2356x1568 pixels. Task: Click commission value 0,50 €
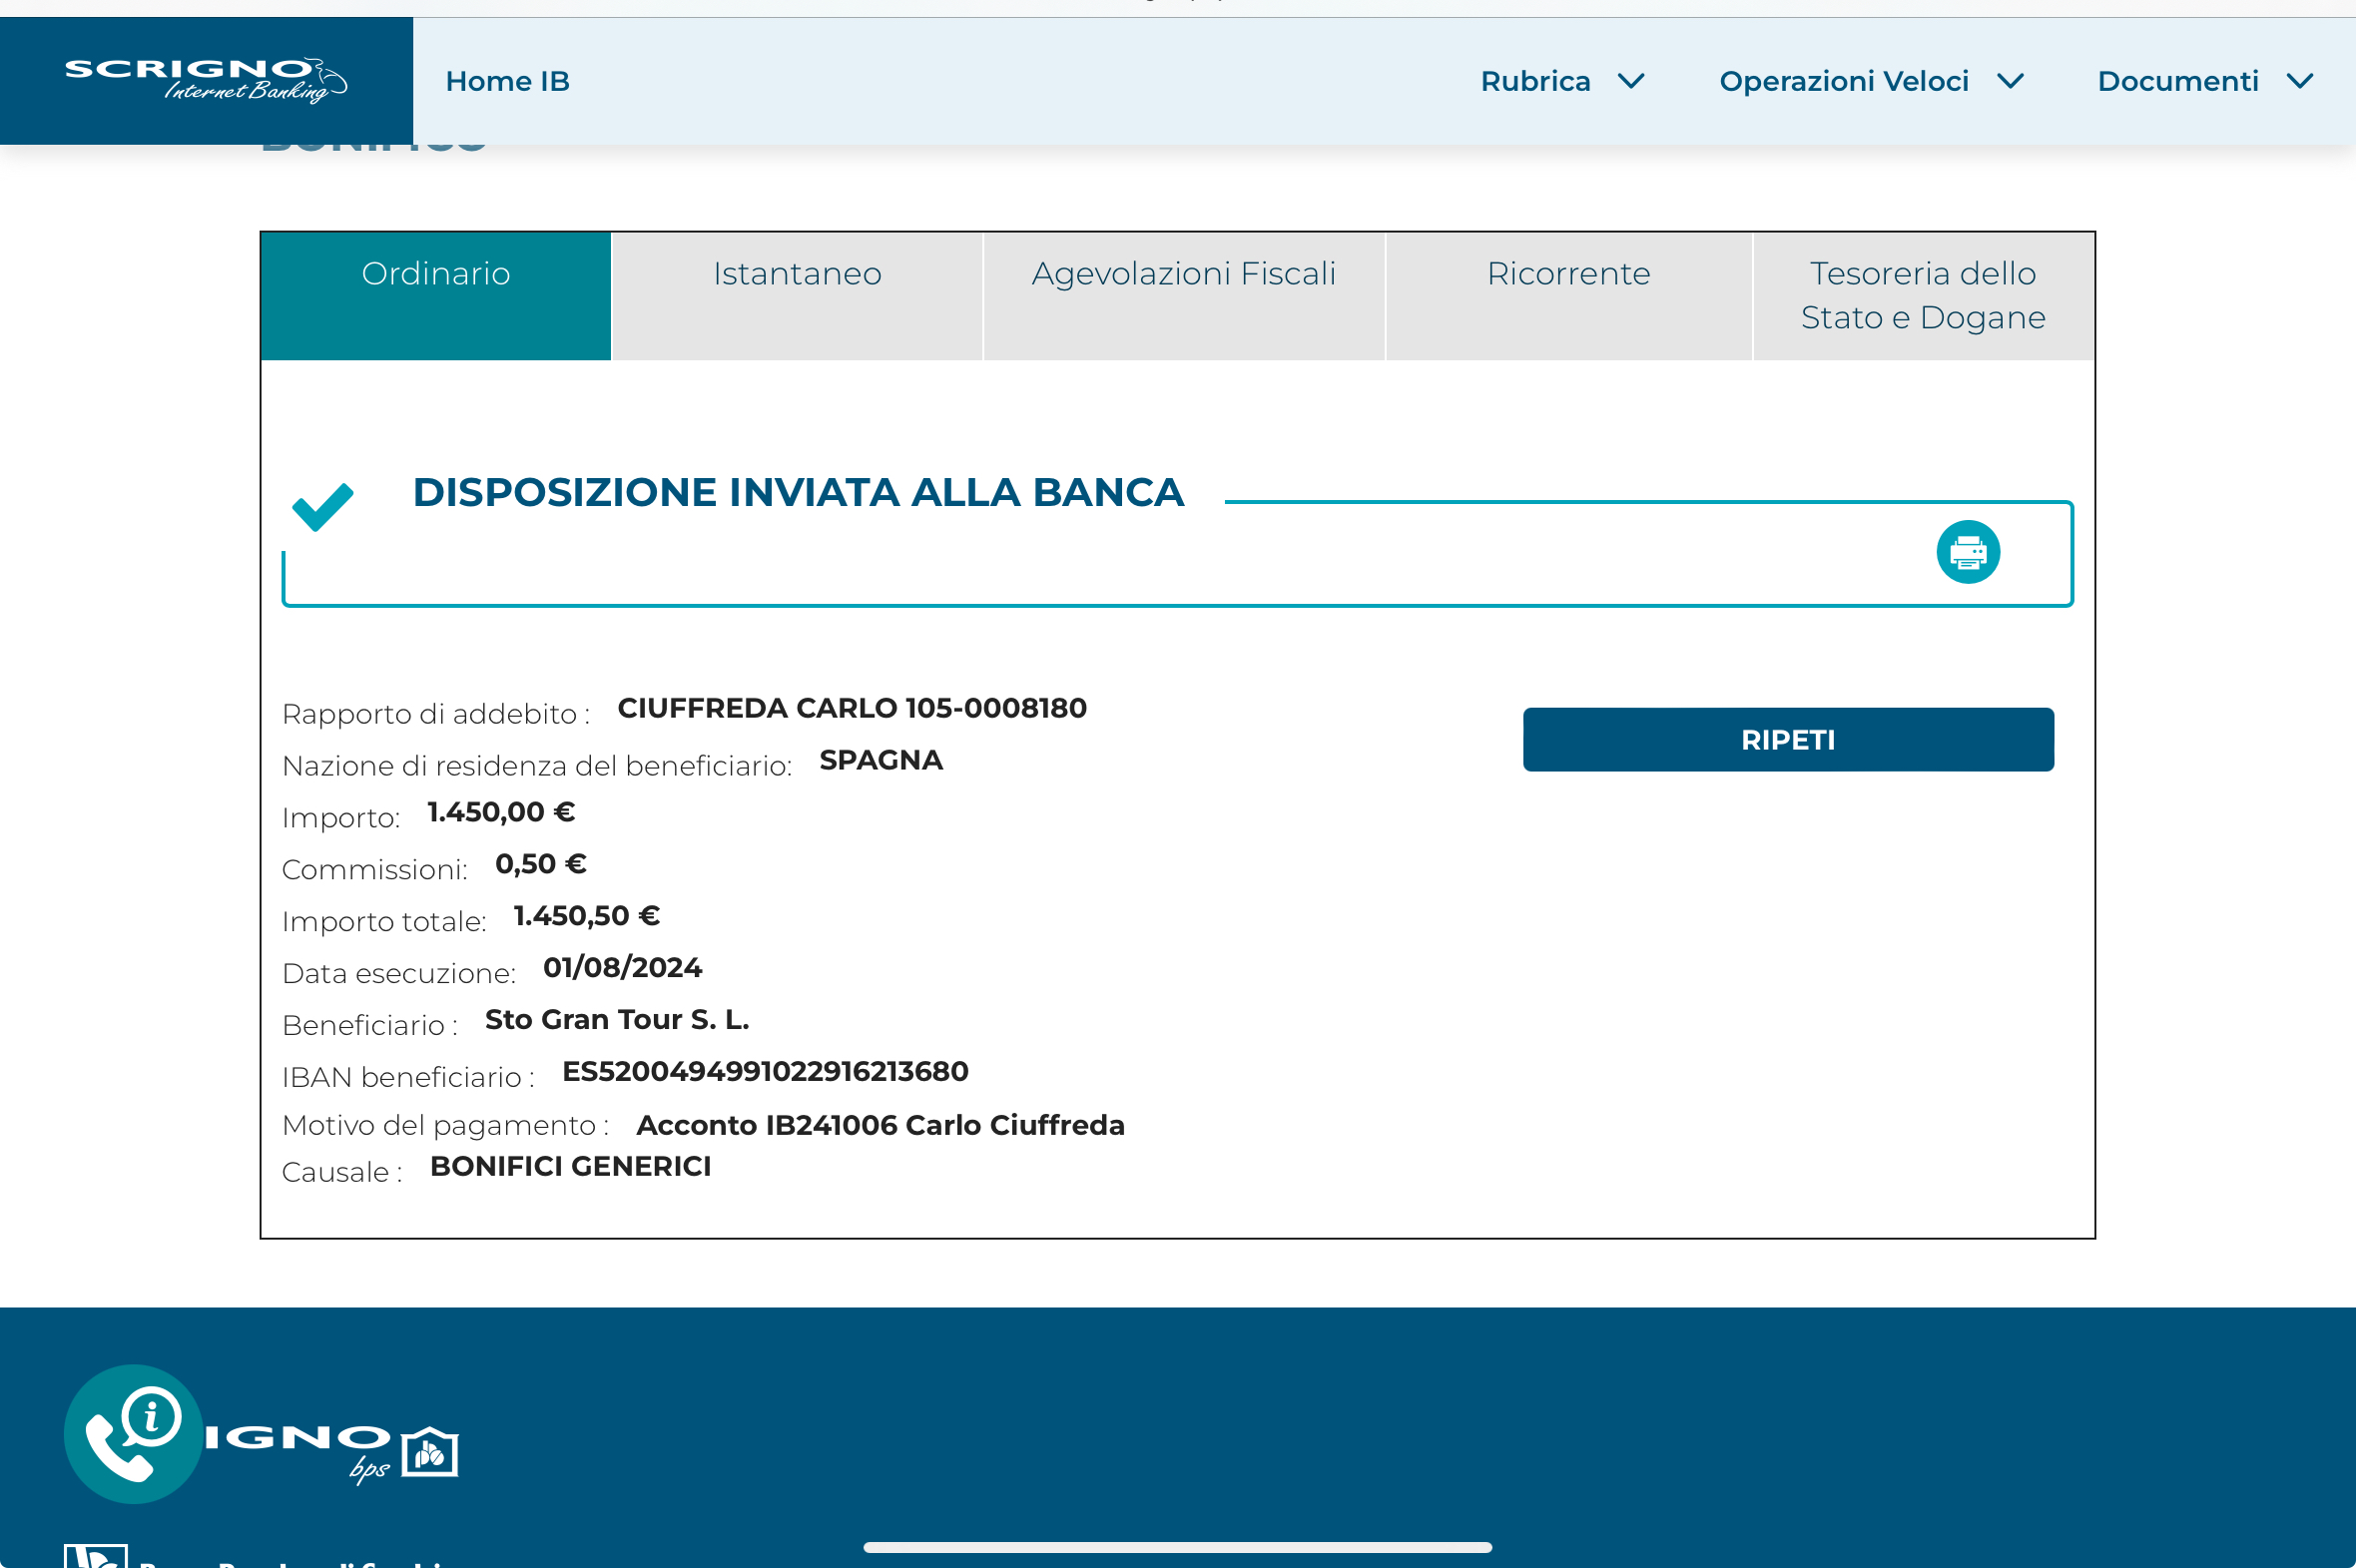541,864
